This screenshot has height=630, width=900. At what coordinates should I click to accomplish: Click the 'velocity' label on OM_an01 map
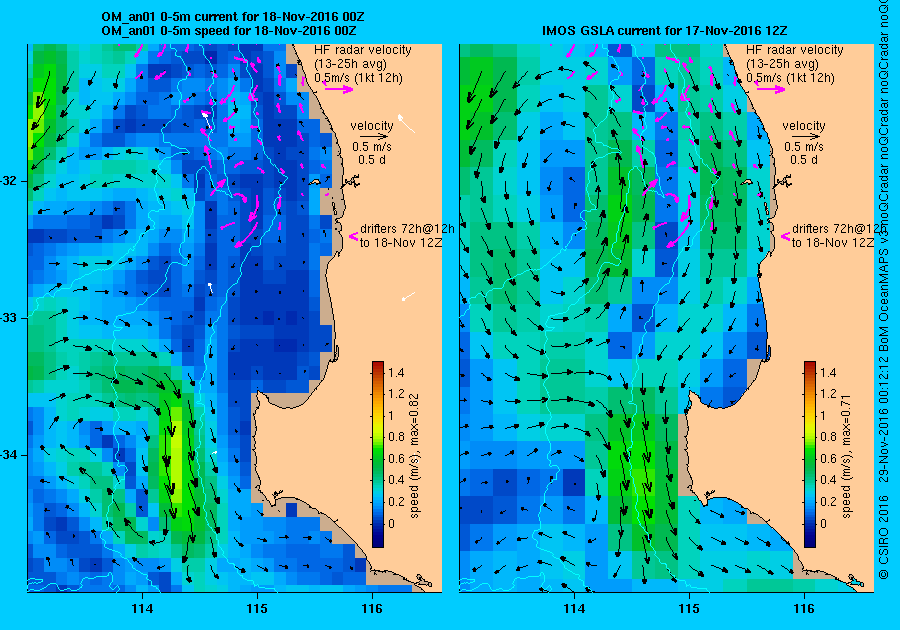[x=372, y=126]
